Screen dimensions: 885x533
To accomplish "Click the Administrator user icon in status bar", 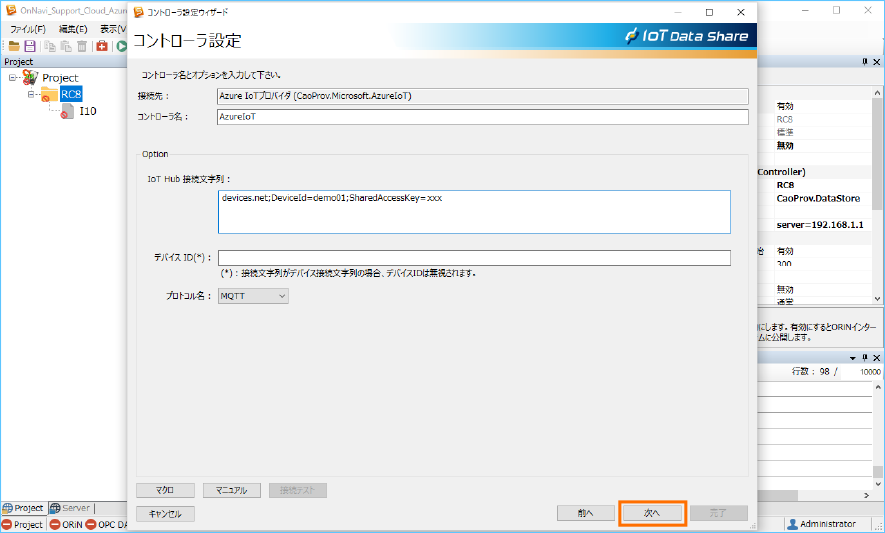I will [x=792, y=524].
